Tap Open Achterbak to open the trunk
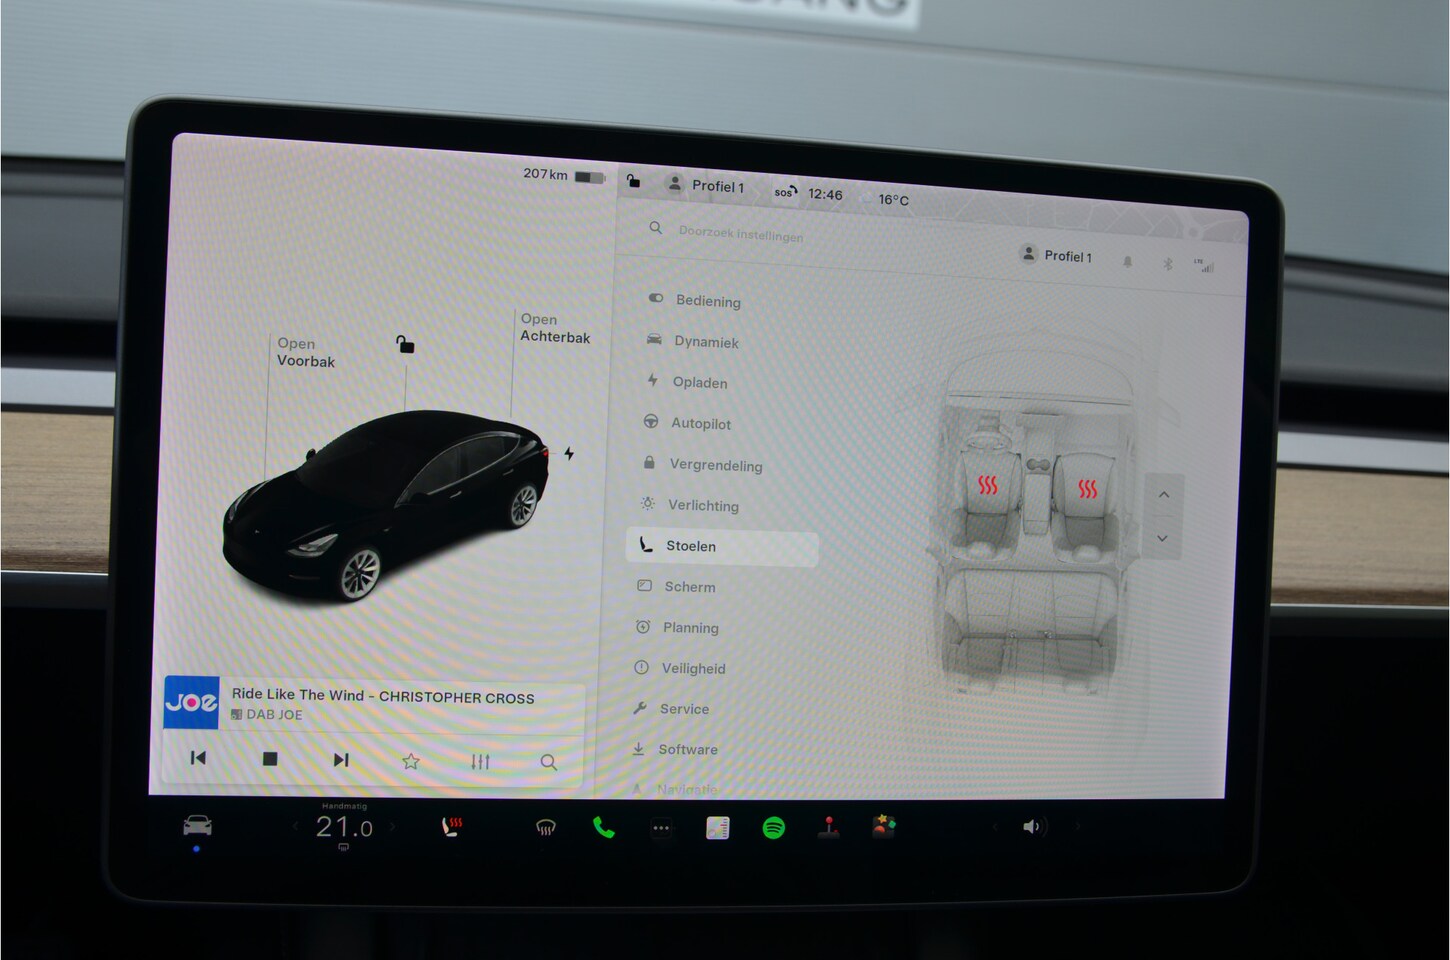This screenshot has height=960, width=1450. pyautogui.click(x=554, y=328)
